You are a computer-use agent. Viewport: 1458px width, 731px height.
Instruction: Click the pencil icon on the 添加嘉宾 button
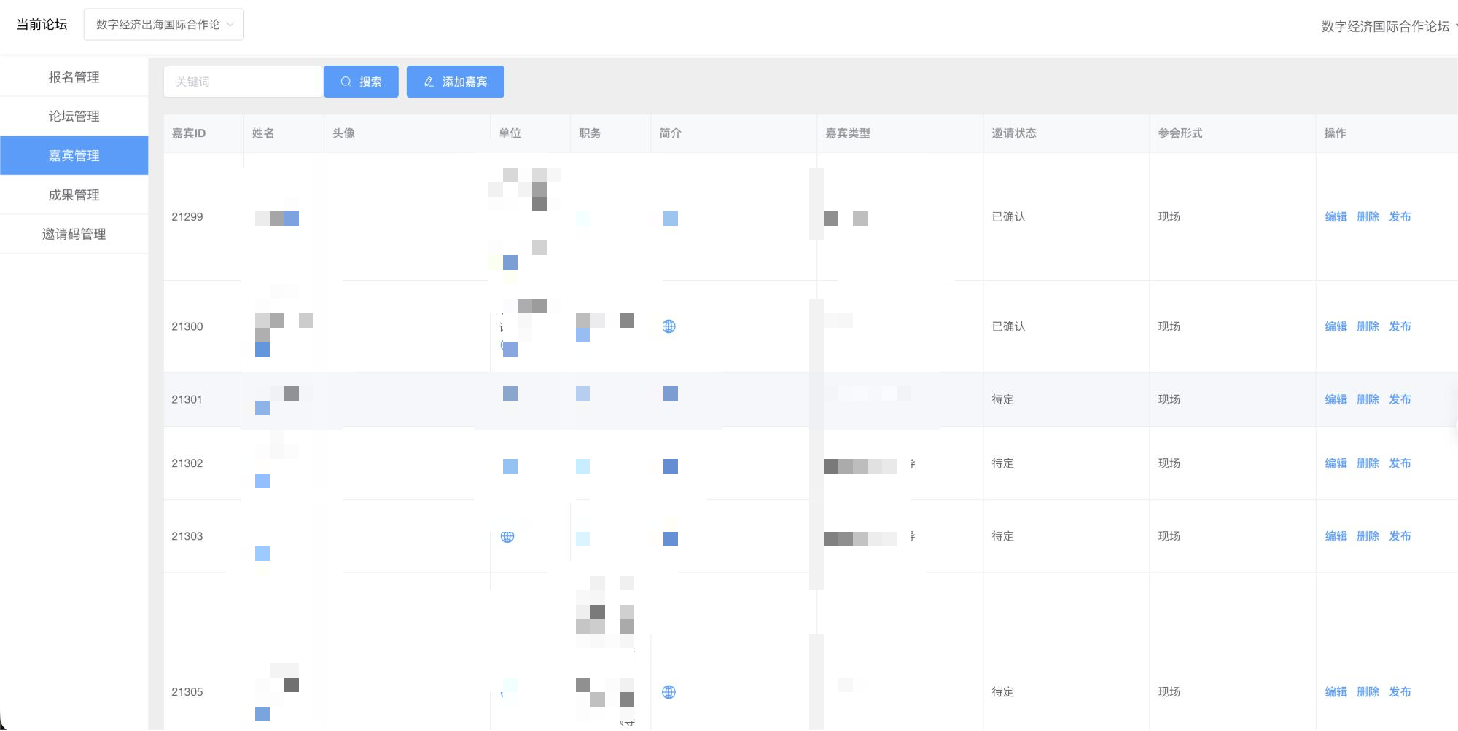pyautogui.click(x=429, y=82)
